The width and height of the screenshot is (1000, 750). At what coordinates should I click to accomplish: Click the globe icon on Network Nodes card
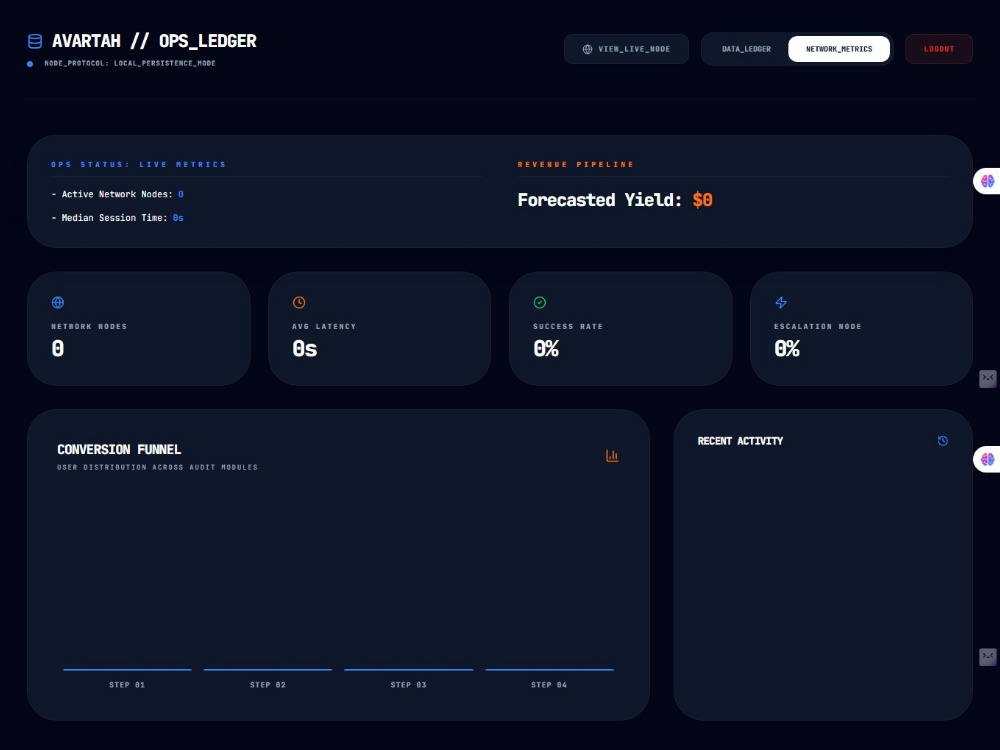[58, 302]
